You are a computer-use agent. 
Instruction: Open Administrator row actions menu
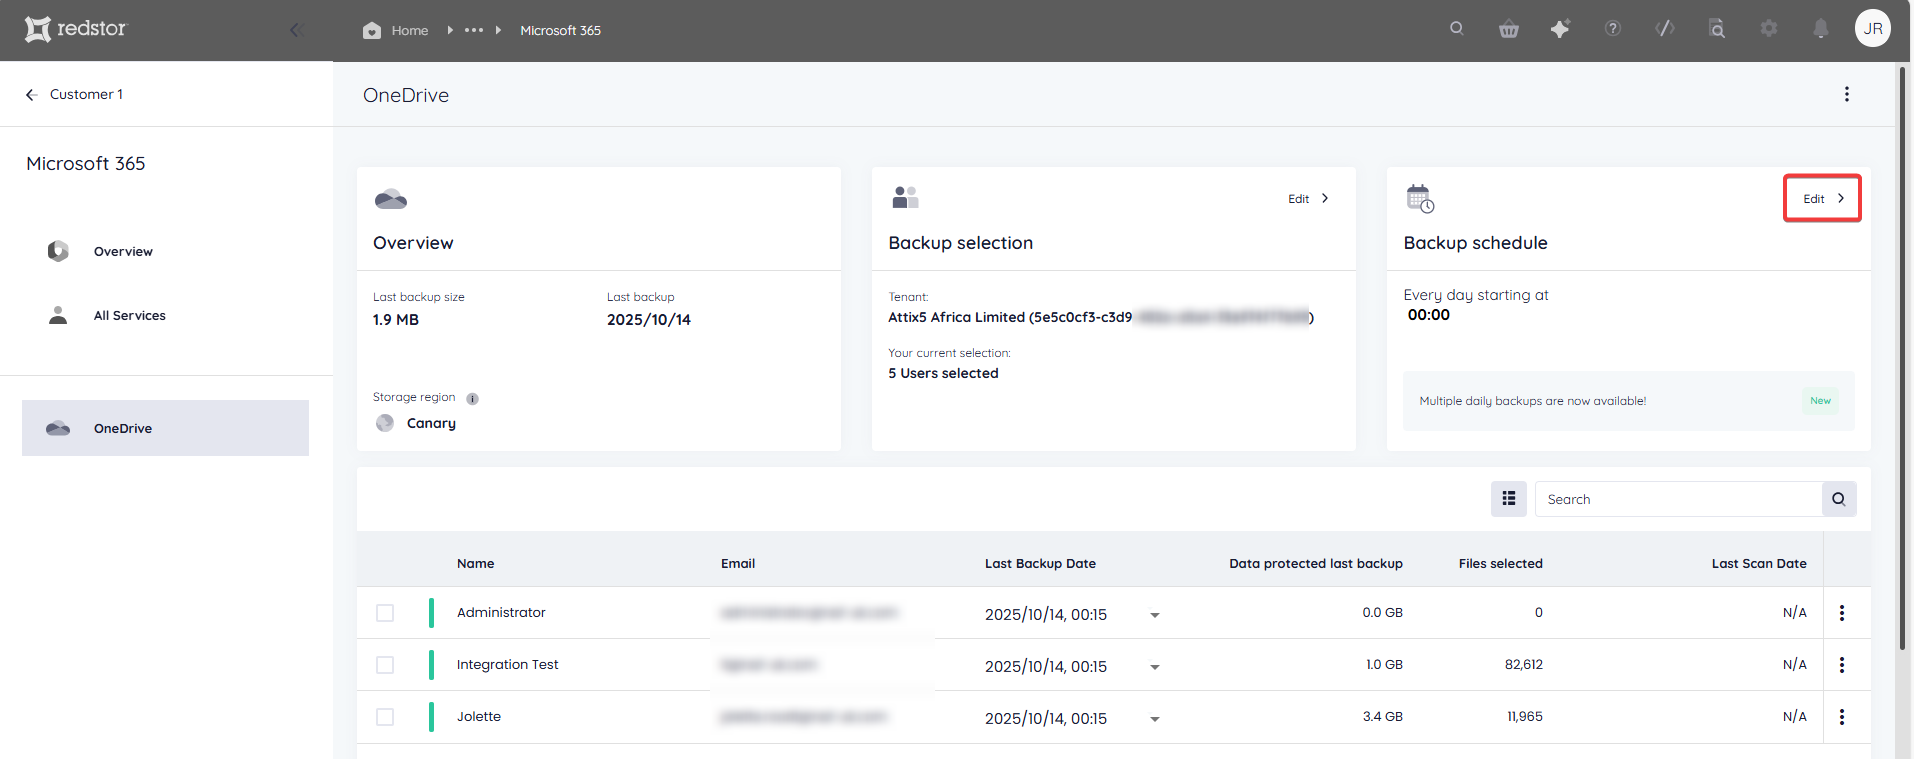1842,613
